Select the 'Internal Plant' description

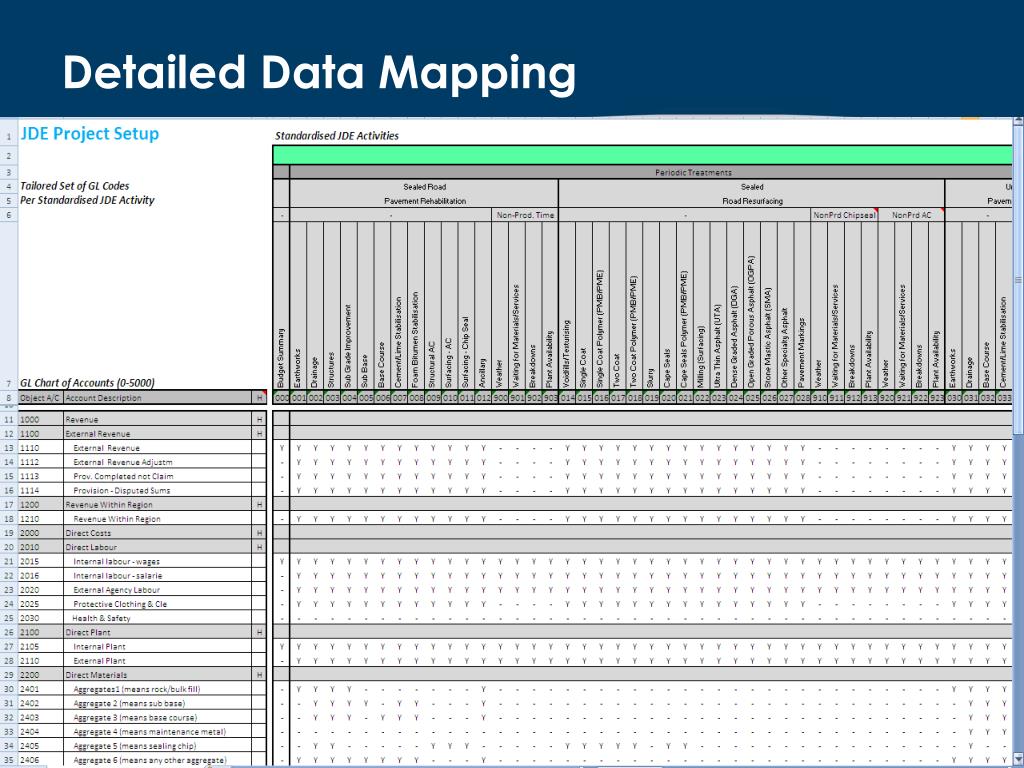point(99,647)
